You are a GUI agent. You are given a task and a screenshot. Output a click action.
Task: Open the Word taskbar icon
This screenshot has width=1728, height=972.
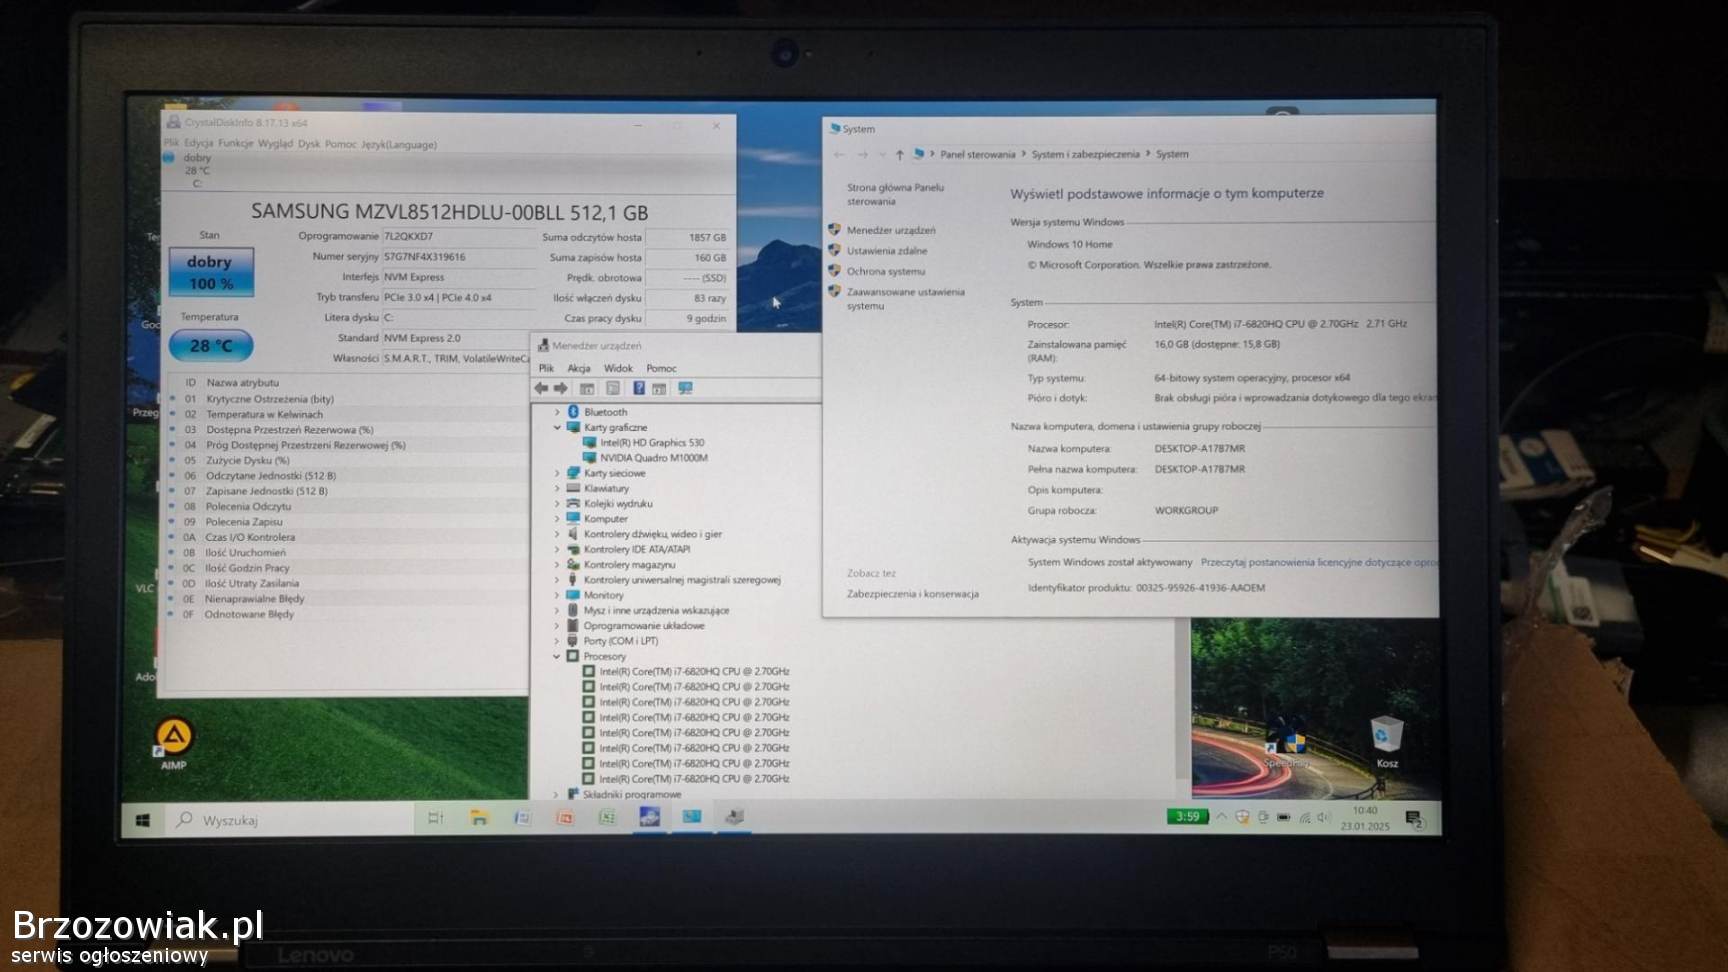click(522, 818)
